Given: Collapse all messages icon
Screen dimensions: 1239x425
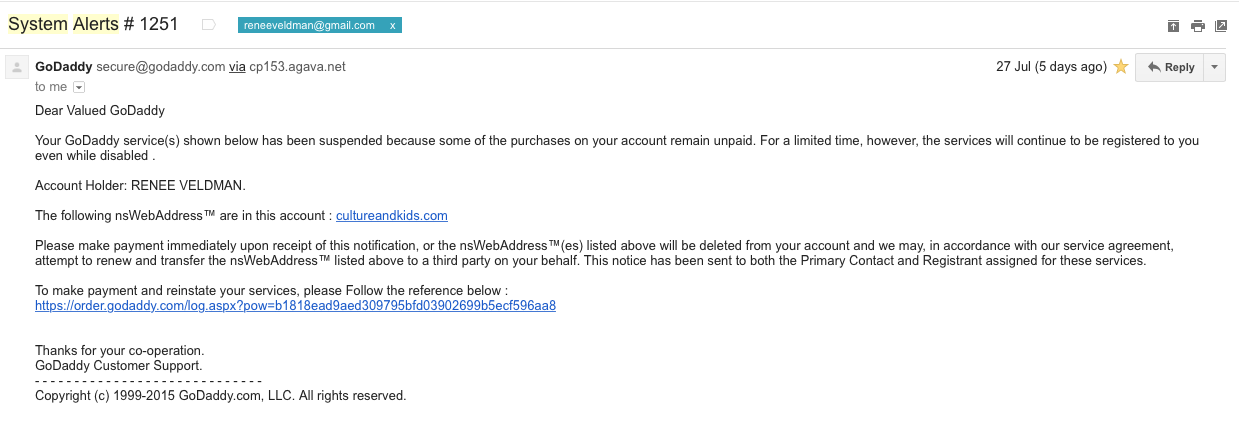Looking at the screenshot, I should (1173, 26).
